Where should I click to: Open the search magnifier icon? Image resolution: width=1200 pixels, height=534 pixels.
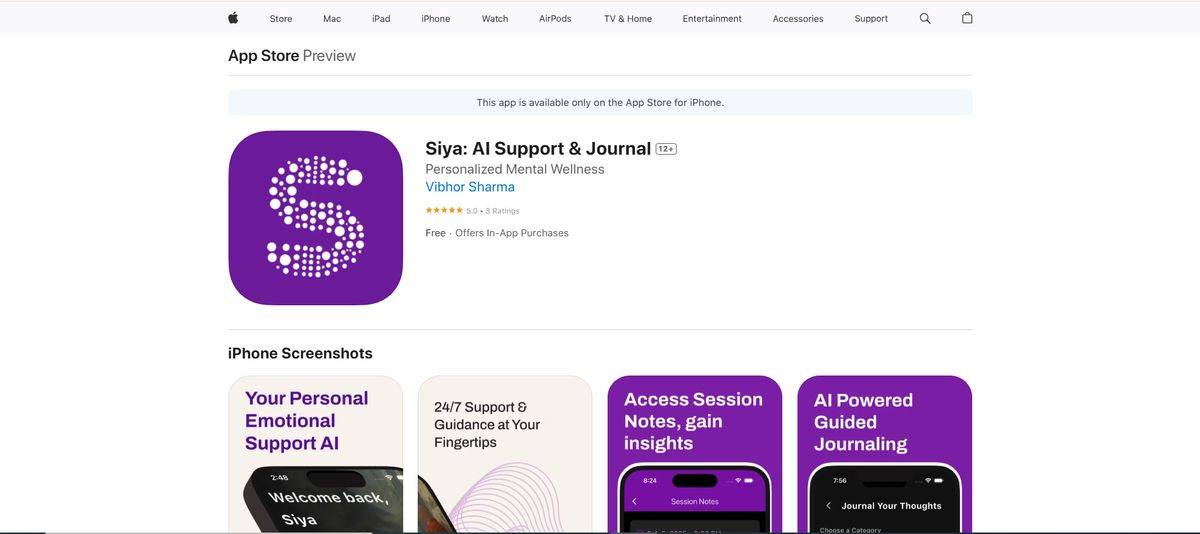925,18
